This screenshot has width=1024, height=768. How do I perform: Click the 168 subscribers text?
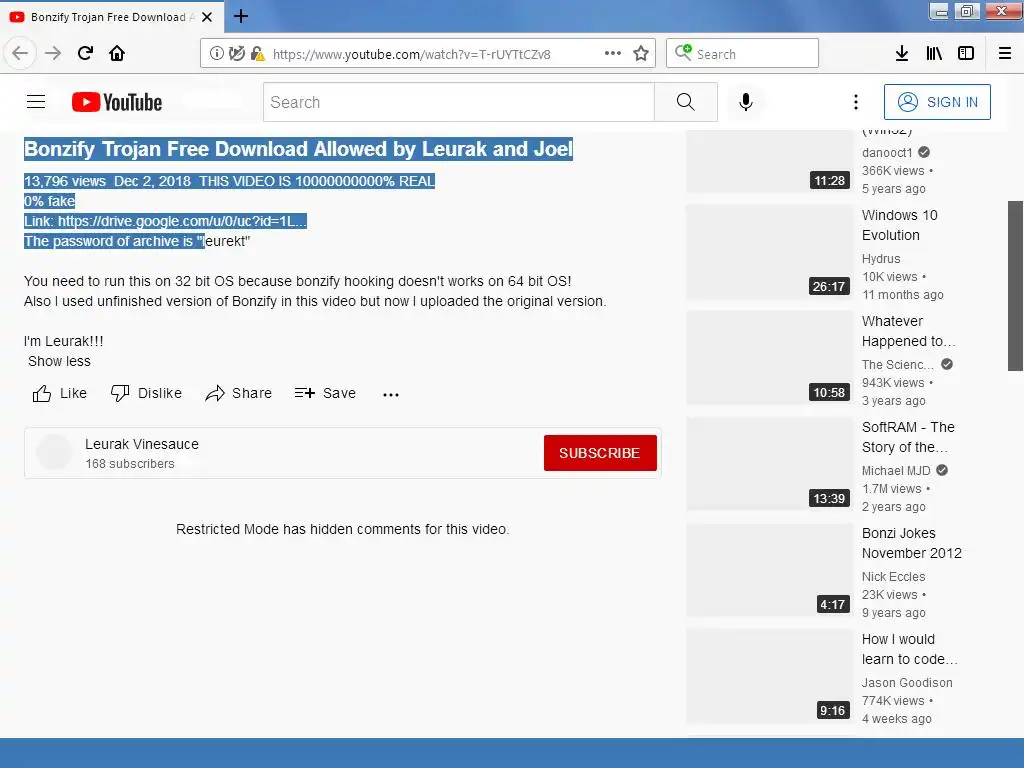tap(130, 464)
